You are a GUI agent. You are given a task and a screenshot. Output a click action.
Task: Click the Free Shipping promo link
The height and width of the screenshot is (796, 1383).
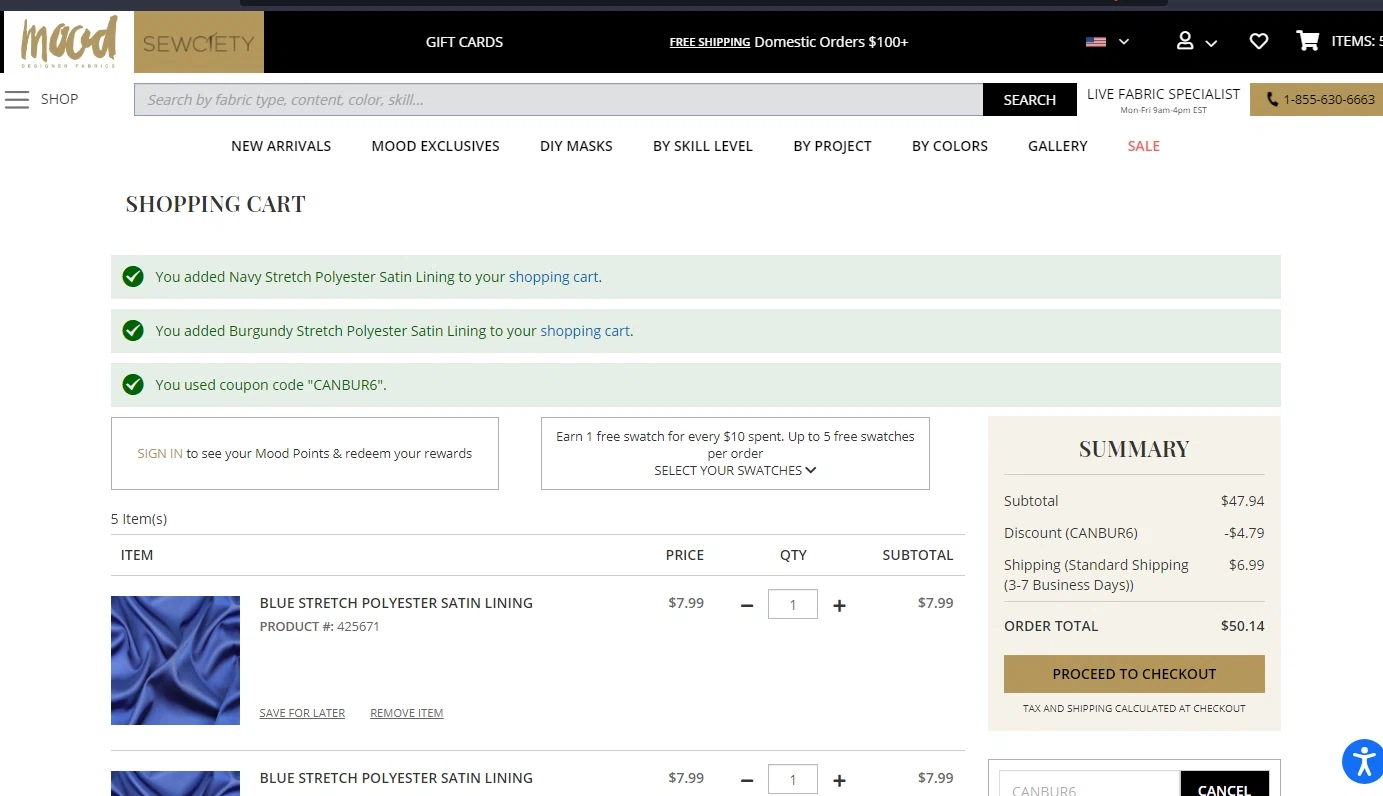[x=710, y=42]
